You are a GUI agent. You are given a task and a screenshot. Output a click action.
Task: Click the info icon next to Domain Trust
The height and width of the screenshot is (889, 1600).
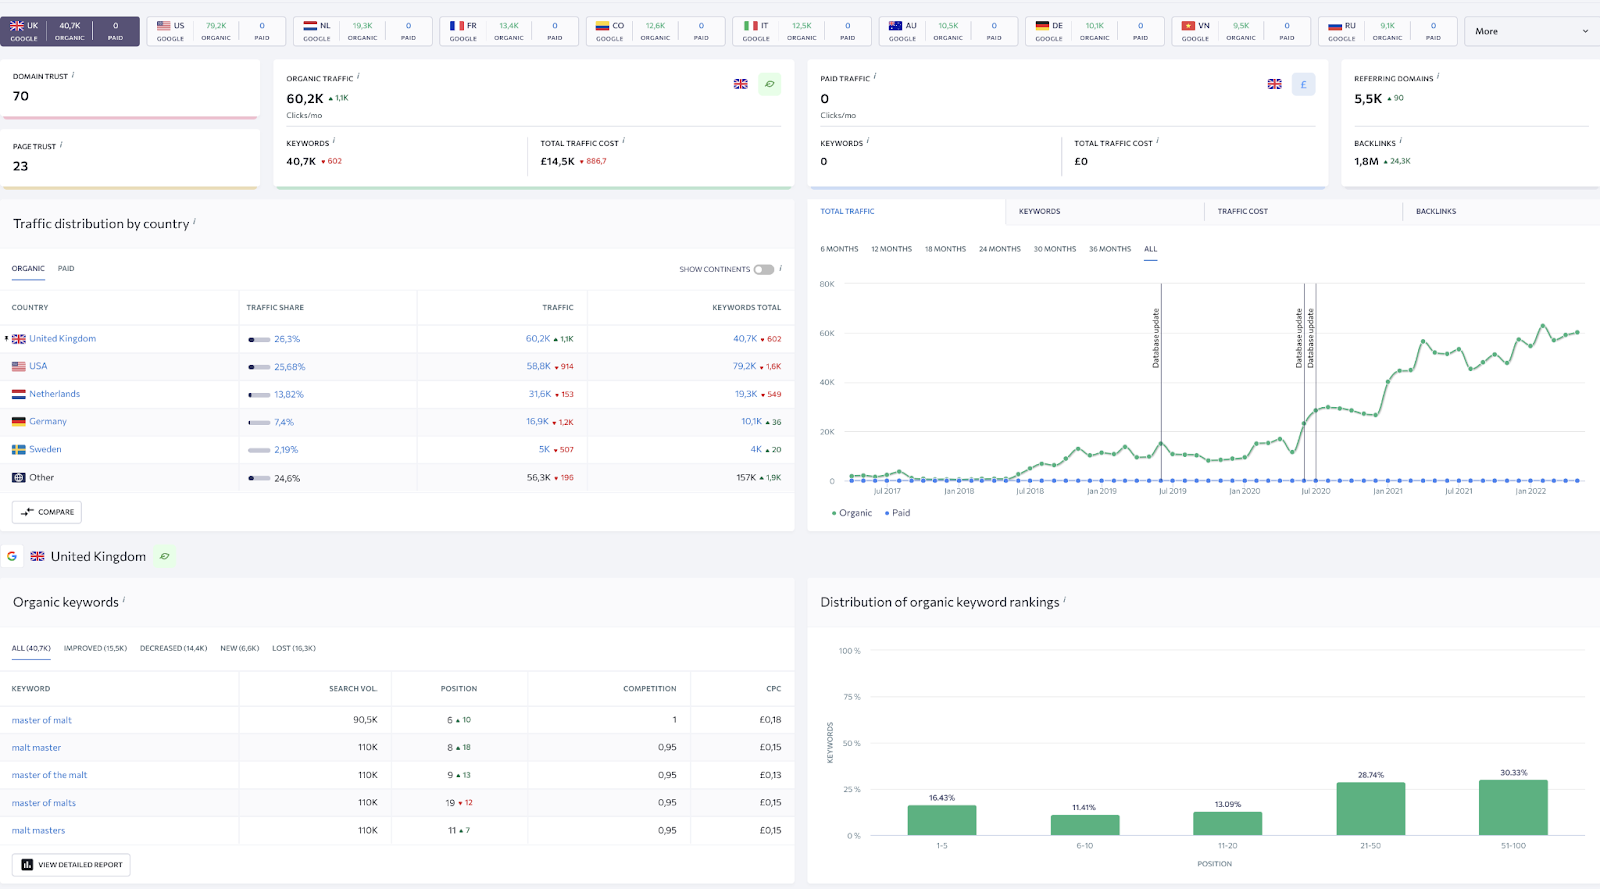click(73, 75)
